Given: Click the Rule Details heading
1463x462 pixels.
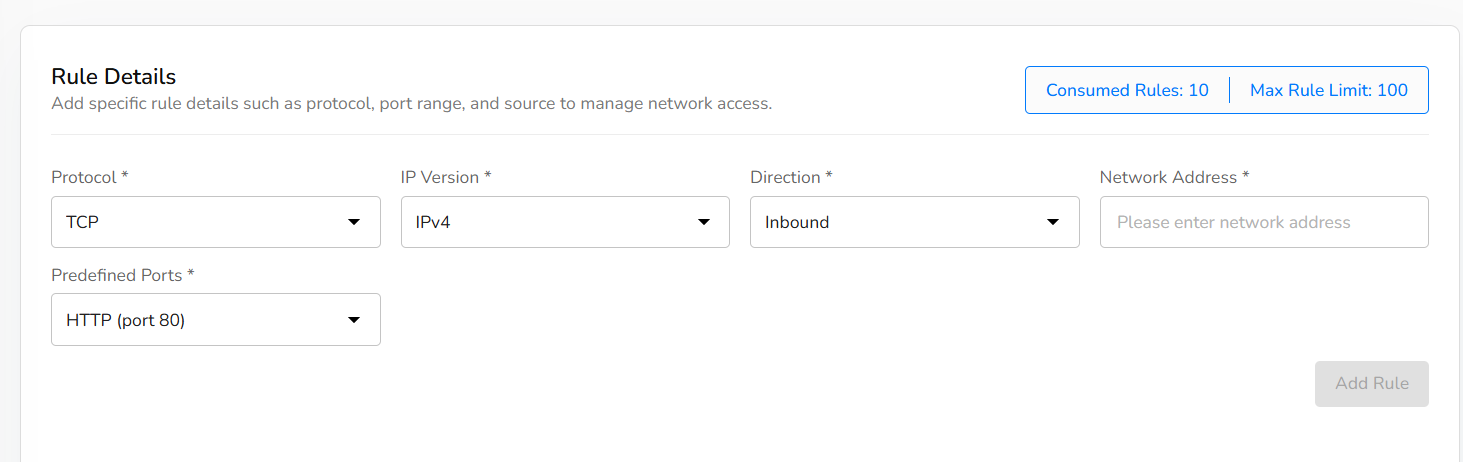Looking at the screenshot, I should pos(113,77).
